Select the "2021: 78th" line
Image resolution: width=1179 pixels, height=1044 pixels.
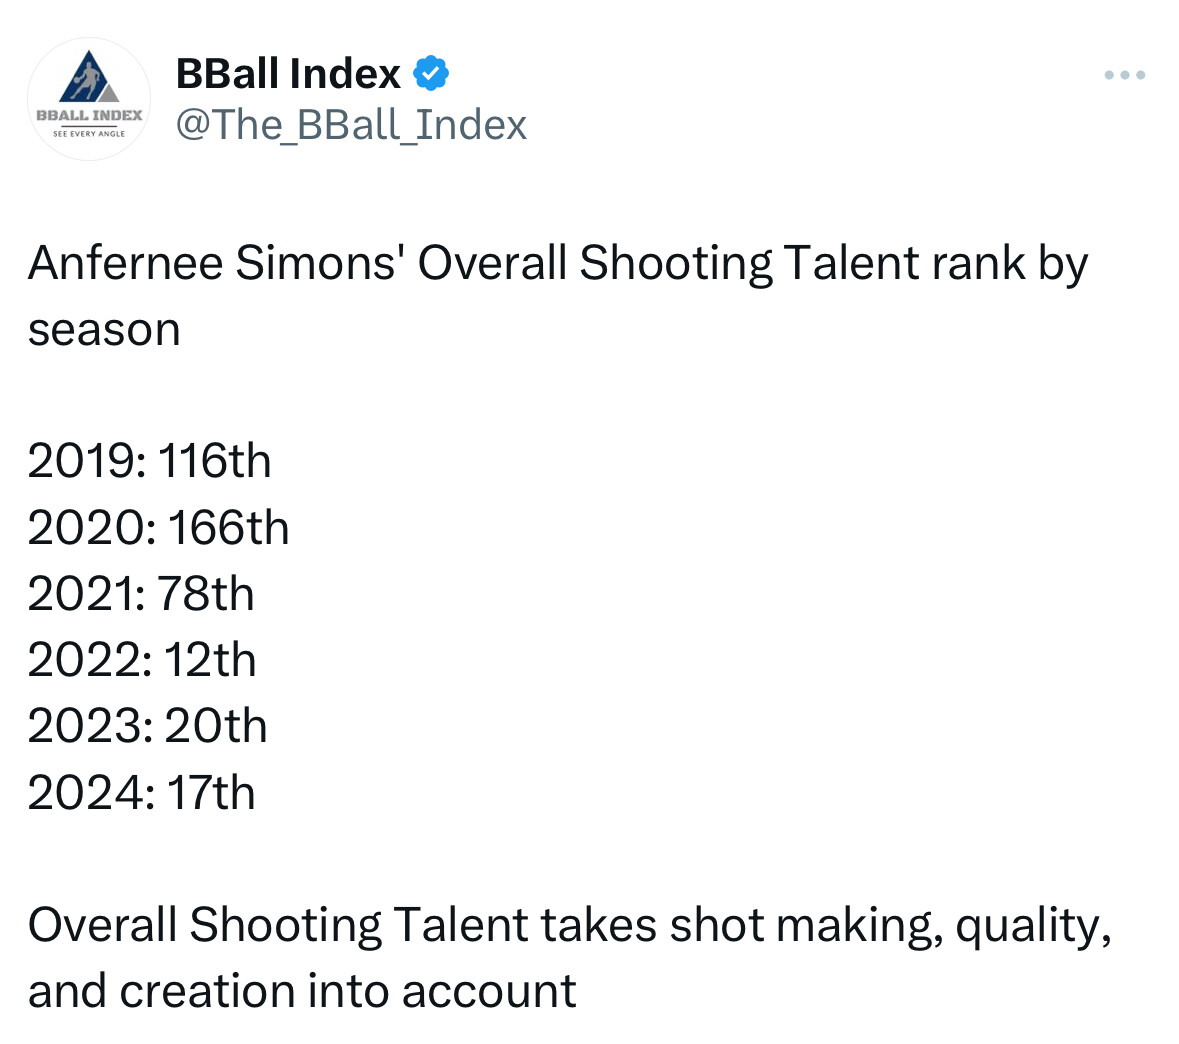point(141,593)
